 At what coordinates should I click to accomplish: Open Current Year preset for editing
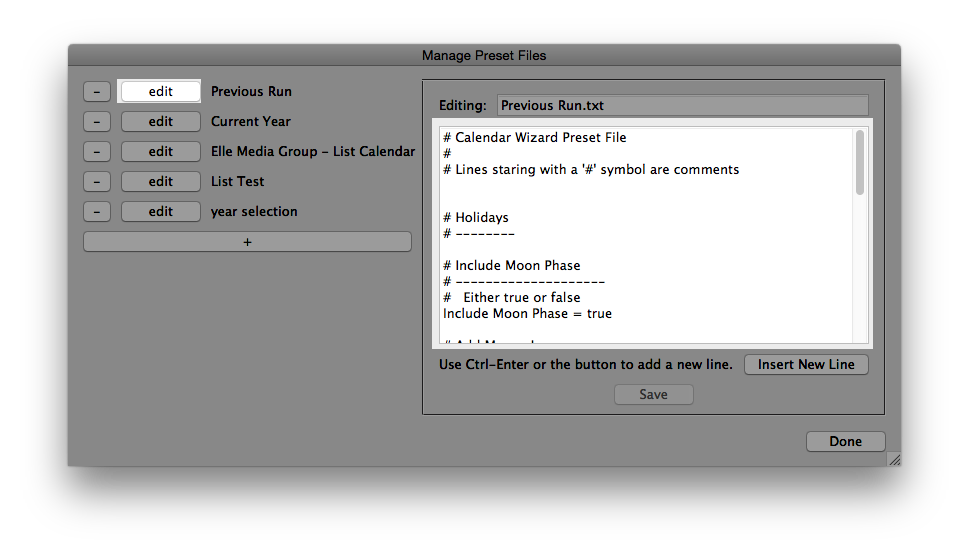coord(160,121)
